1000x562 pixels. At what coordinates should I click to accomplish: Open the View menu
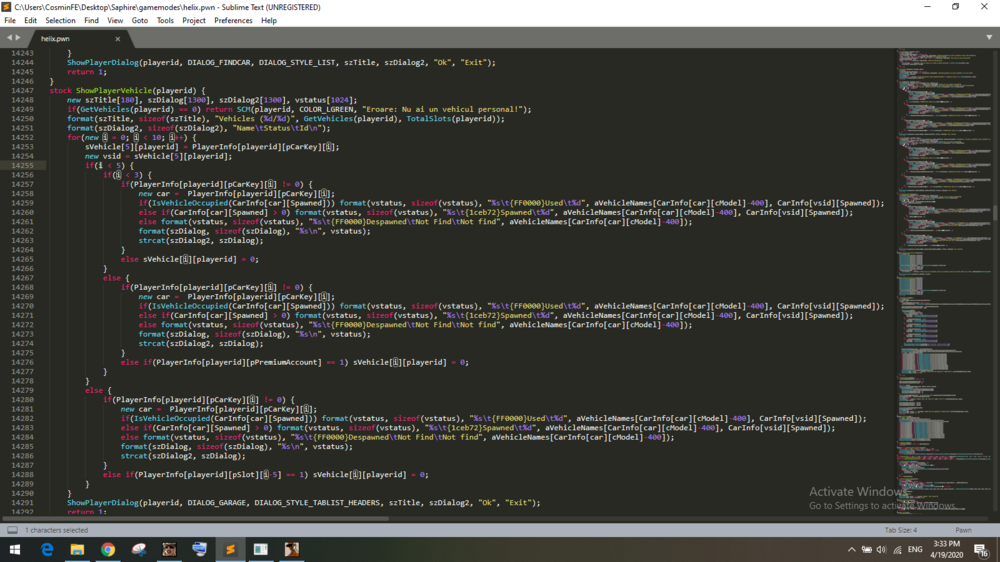coord(115,20)
